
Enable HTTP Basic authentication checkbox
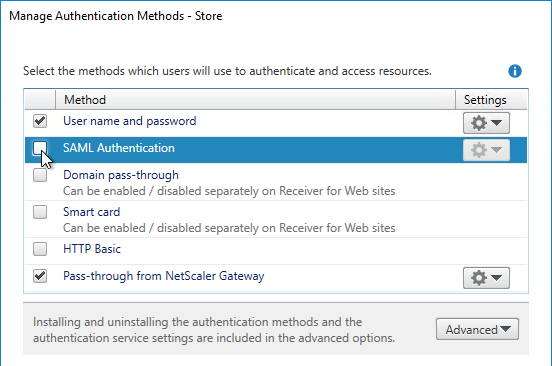pyautogui.click(x=40, y=249)
